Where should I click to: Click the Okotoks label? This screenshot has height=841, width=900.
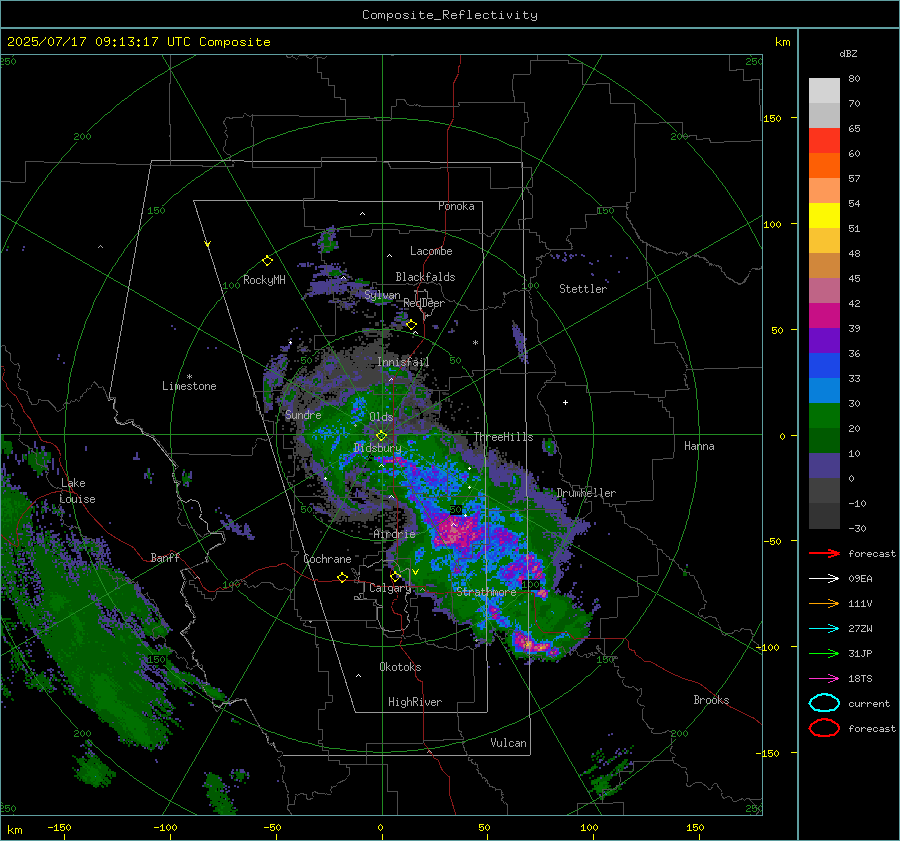pyautogui.click(x=400, y=667)
